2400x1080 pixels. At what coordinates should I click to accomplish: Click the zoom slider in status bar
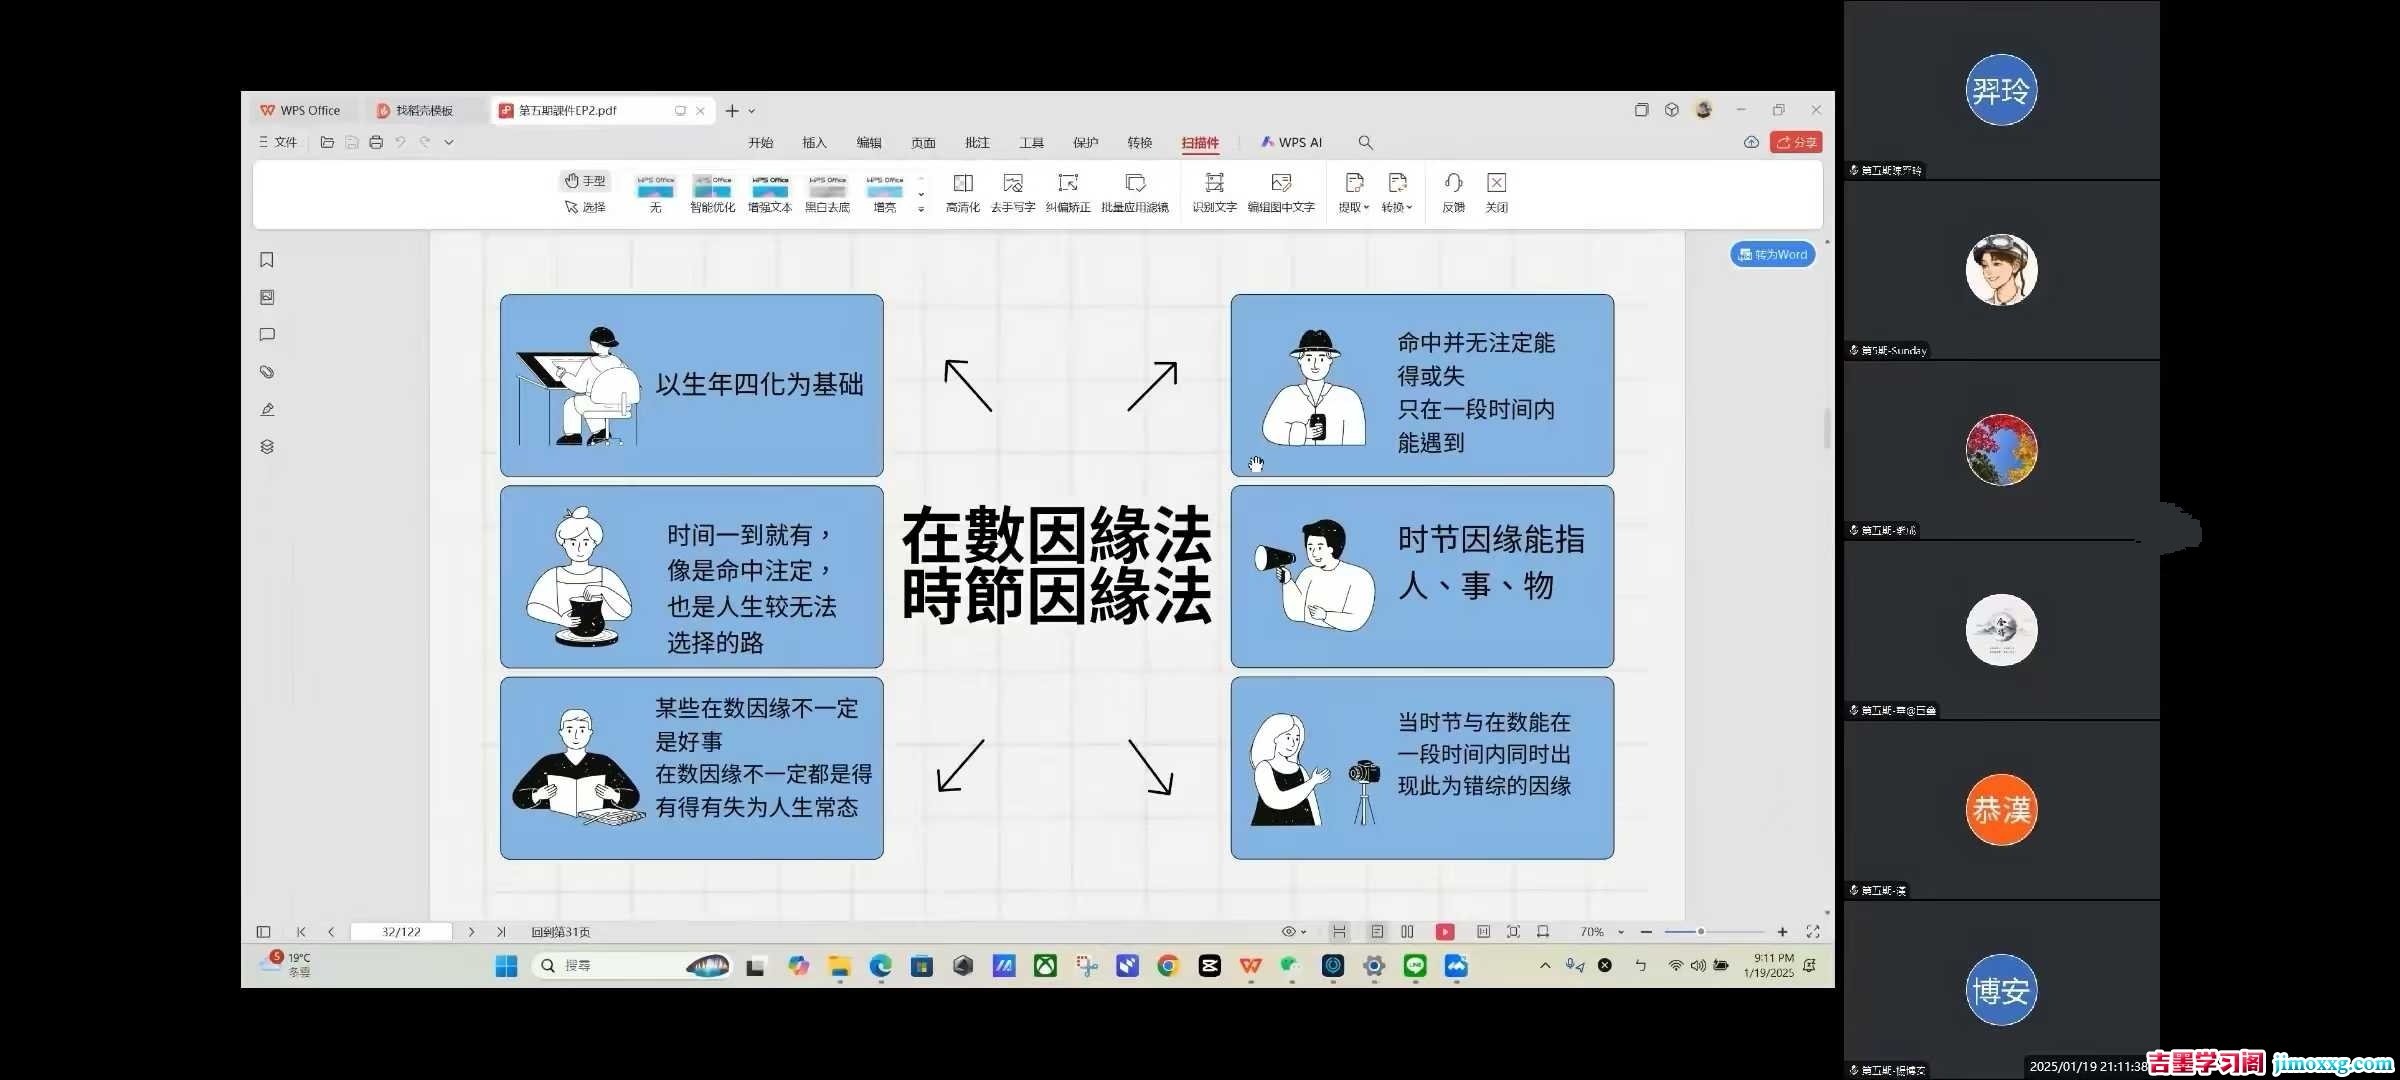pyautogui.click(x=1700, y=932)
